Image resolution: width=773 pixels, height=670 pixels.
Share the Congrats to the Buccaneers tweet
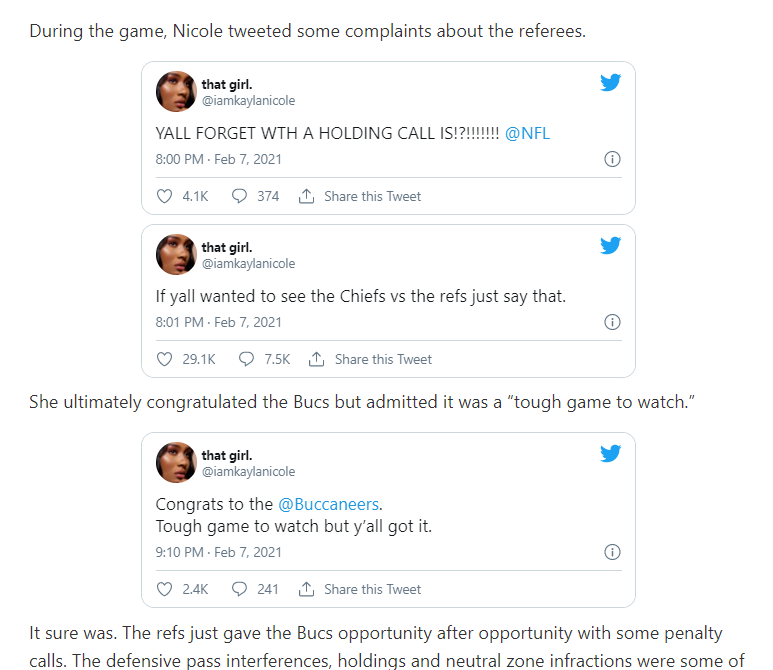[x=361, y=589]
